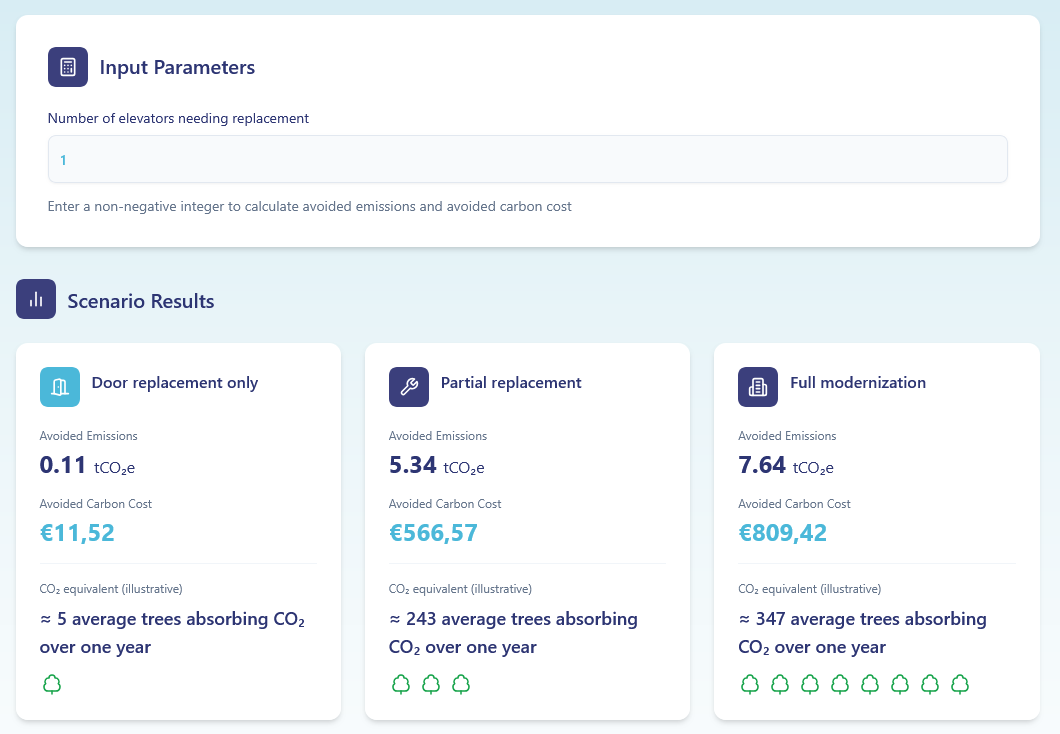This screenshot has height=734, width=1060.
Task: Click the €809,42 avoided carbon cost value
Action: tap(782, 533)
